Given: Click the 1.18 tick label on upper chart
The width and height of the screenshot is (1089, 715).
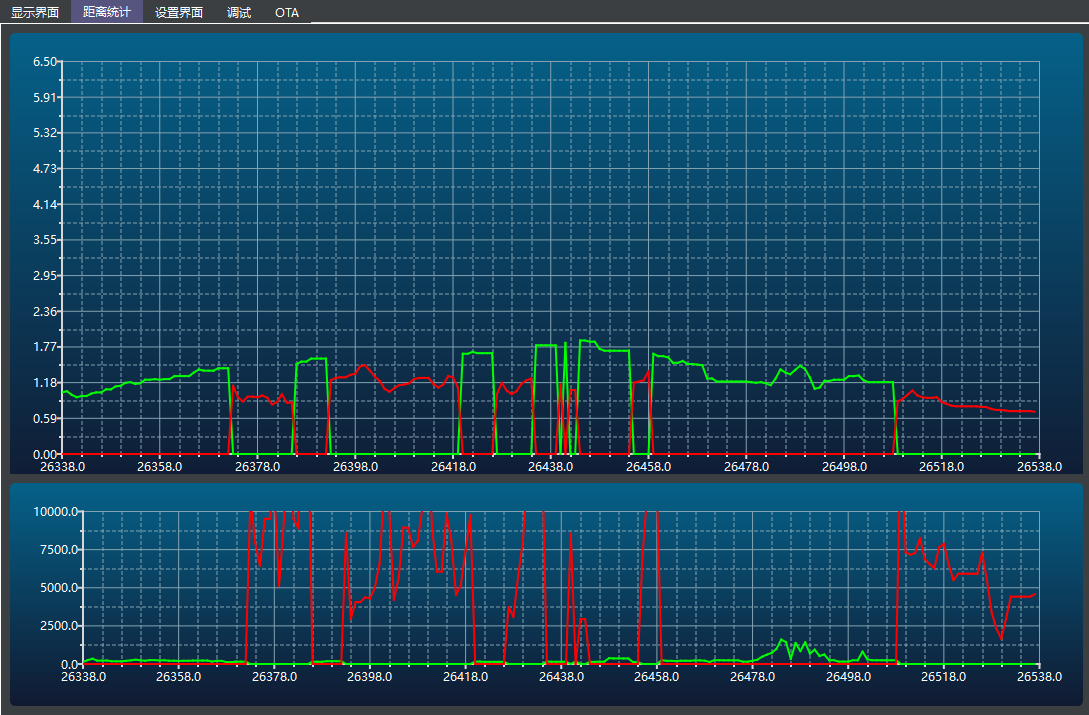Looking at the screenshot, I should coord(45,383).
